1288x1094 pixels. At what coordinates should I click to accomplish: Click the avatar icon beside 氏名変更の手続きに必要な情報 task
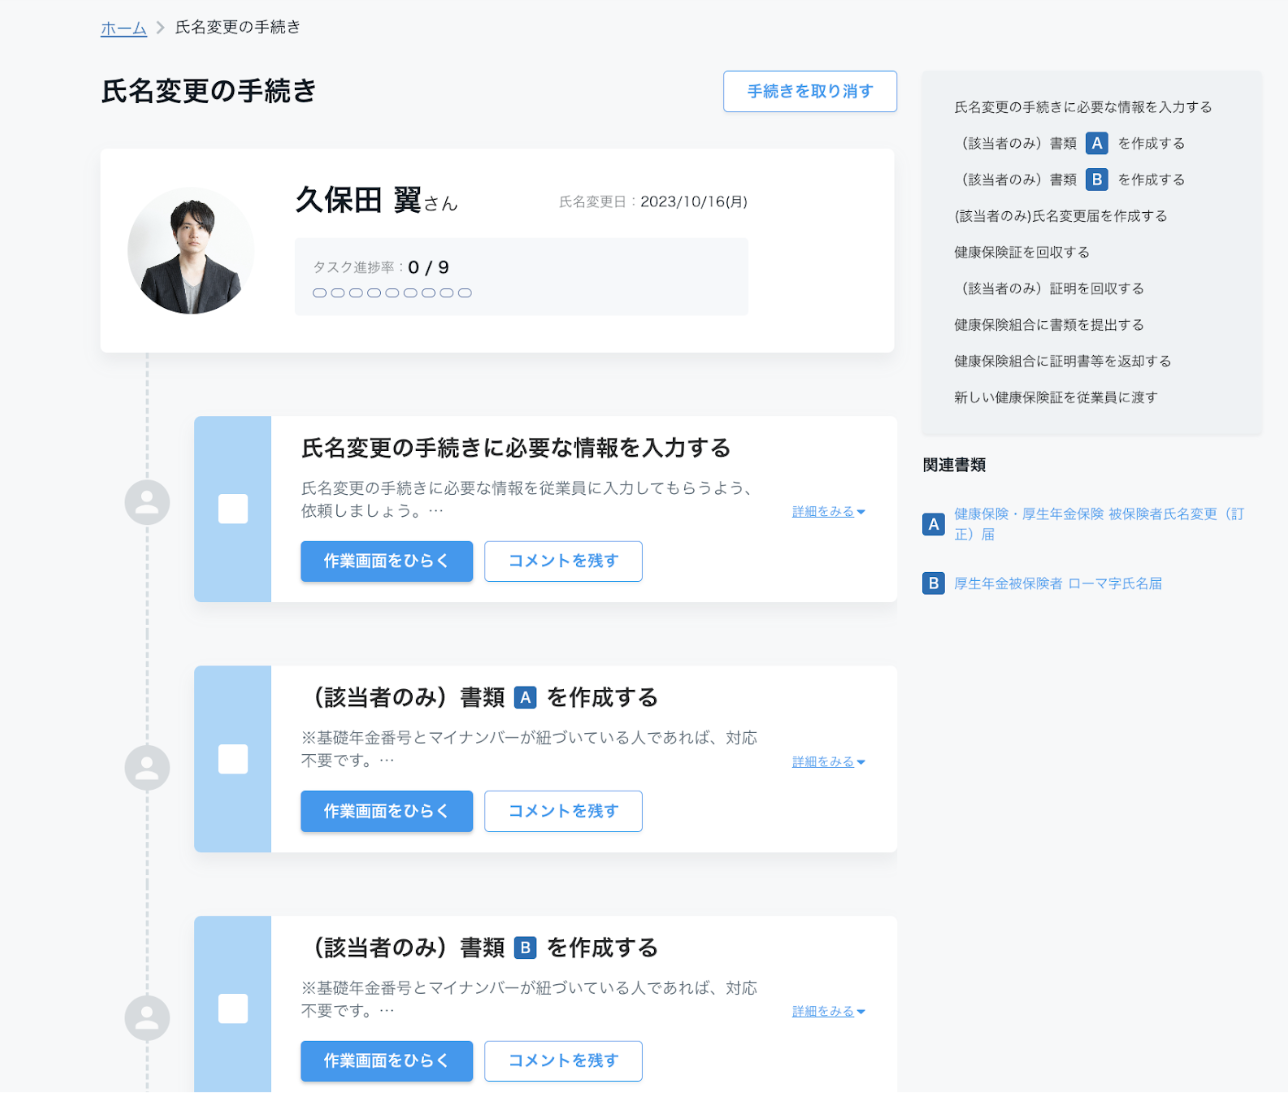point(147,502)
